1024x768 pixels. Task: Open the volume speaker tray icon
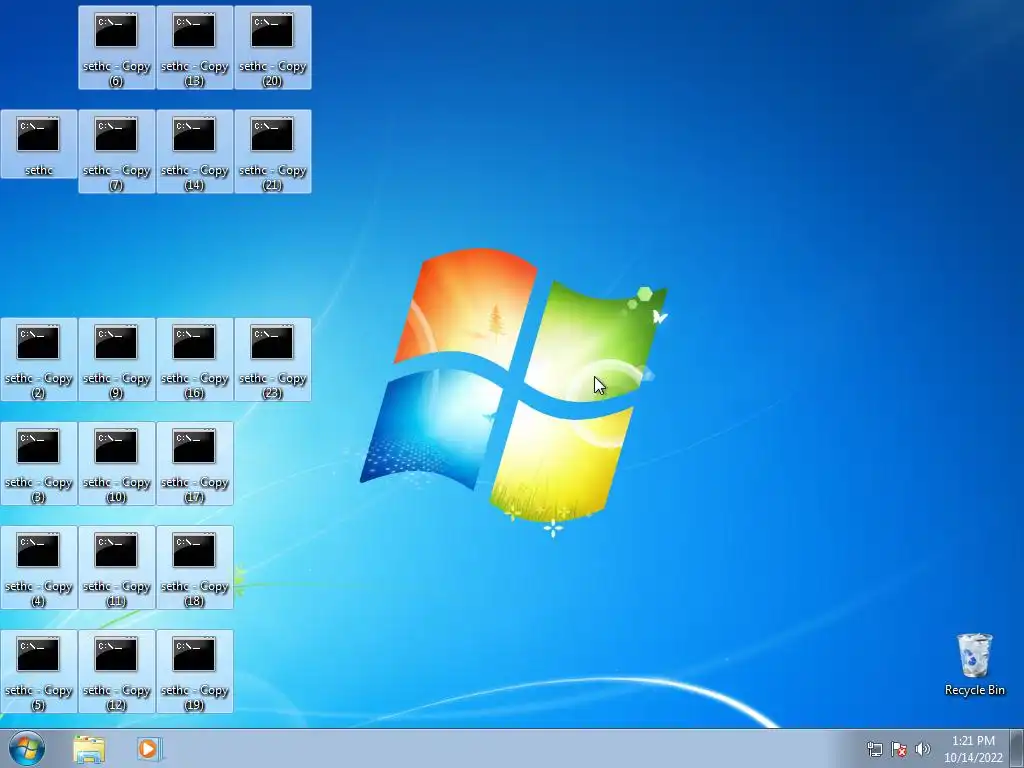coord(922,750)
